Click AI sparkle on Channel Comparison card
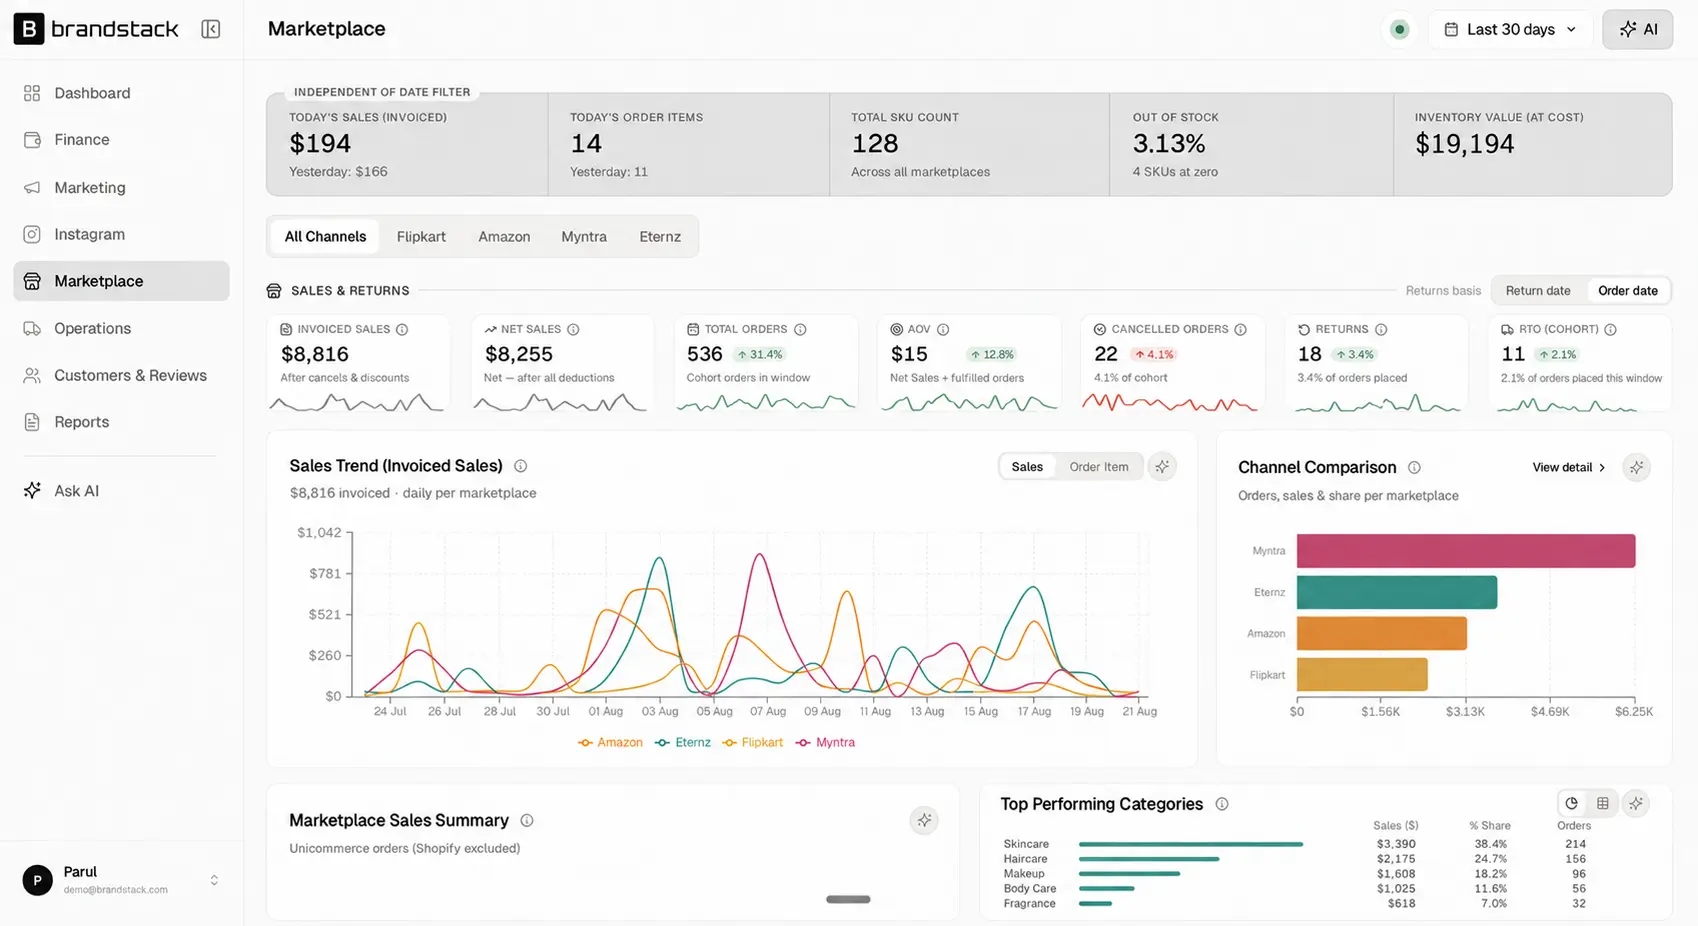 tap(1636, 467)
